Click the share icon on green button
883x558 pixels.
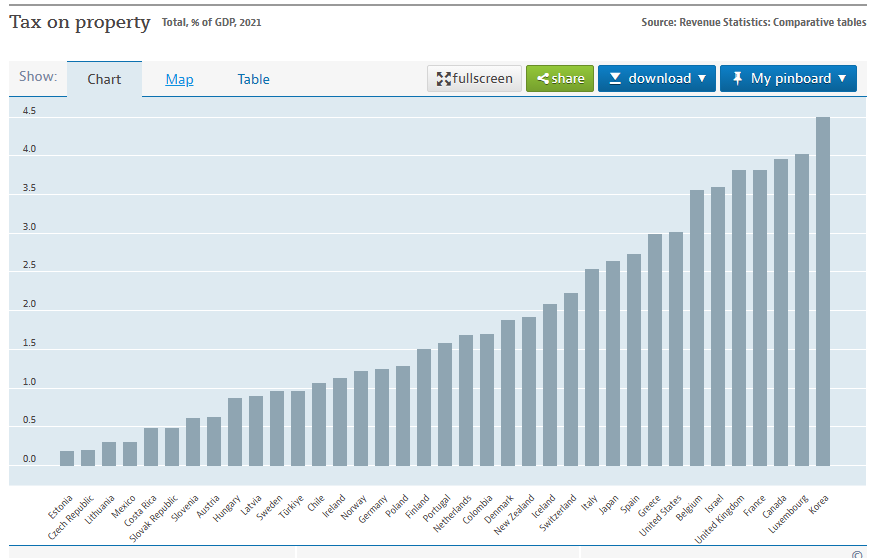543,79
